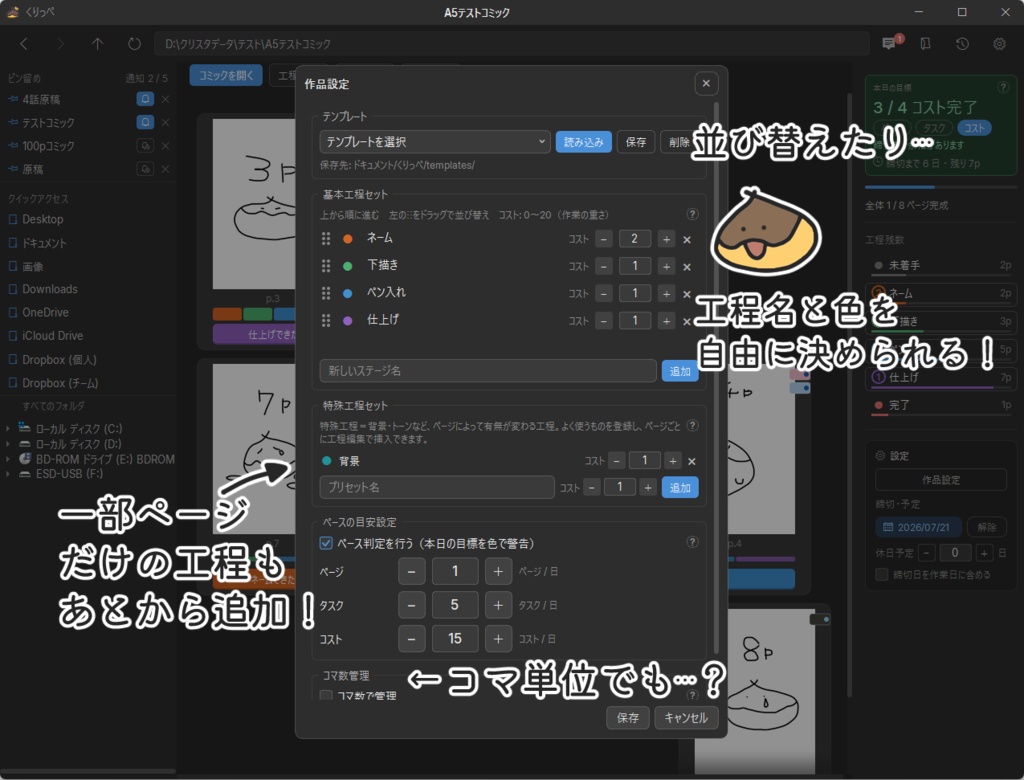Screen dimensions: 1024x780
Task: Increase 背景 cost with plus button
Action: 673,461
